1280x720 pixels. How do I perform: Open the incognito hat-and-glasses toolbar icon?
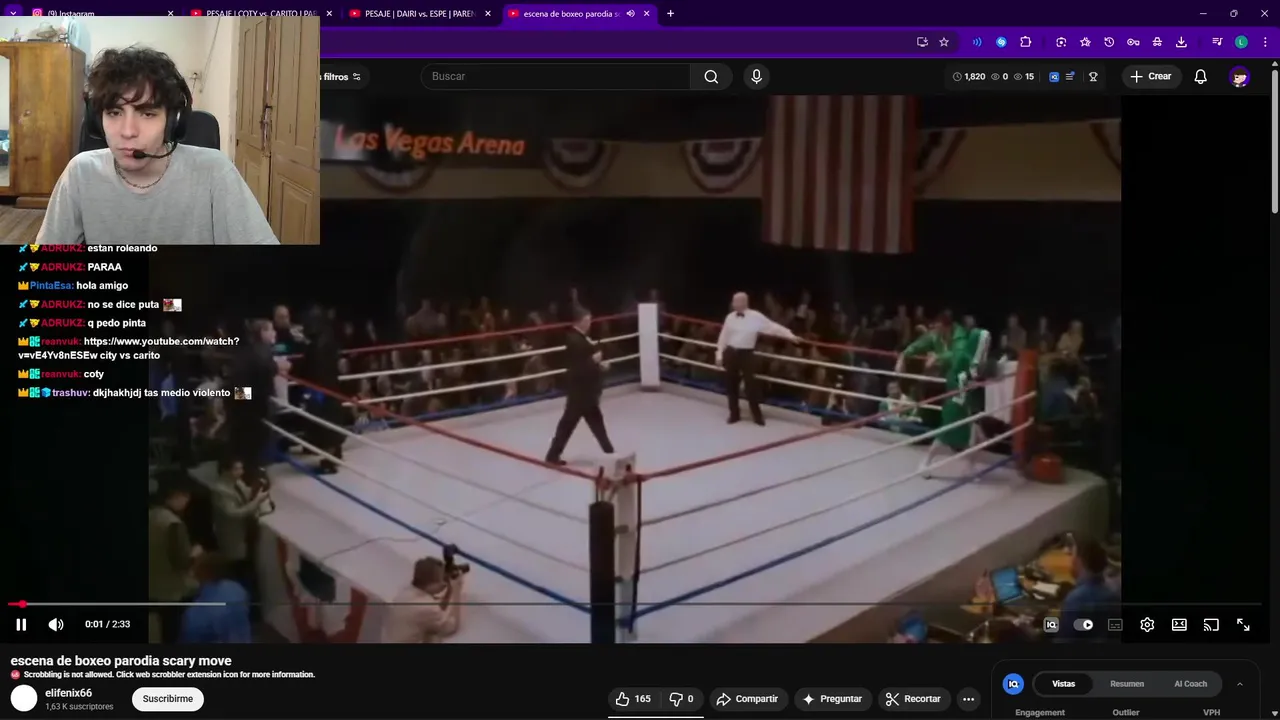point(1157,42)
